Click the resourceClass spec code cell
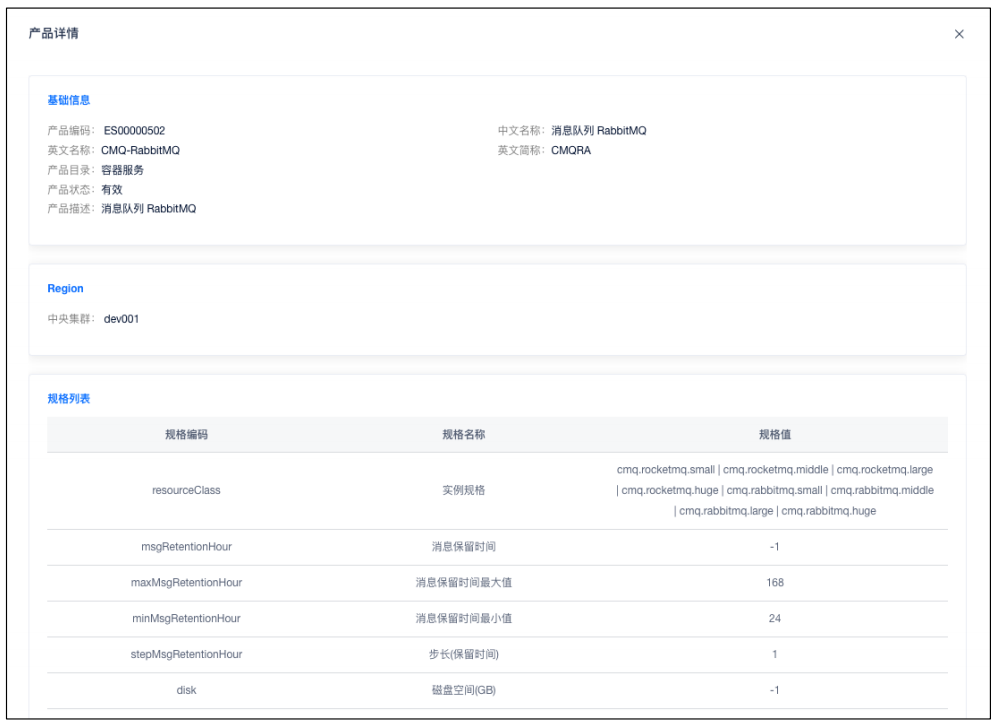This screenshot has width=1000, height=727. (x=186, y=490)
